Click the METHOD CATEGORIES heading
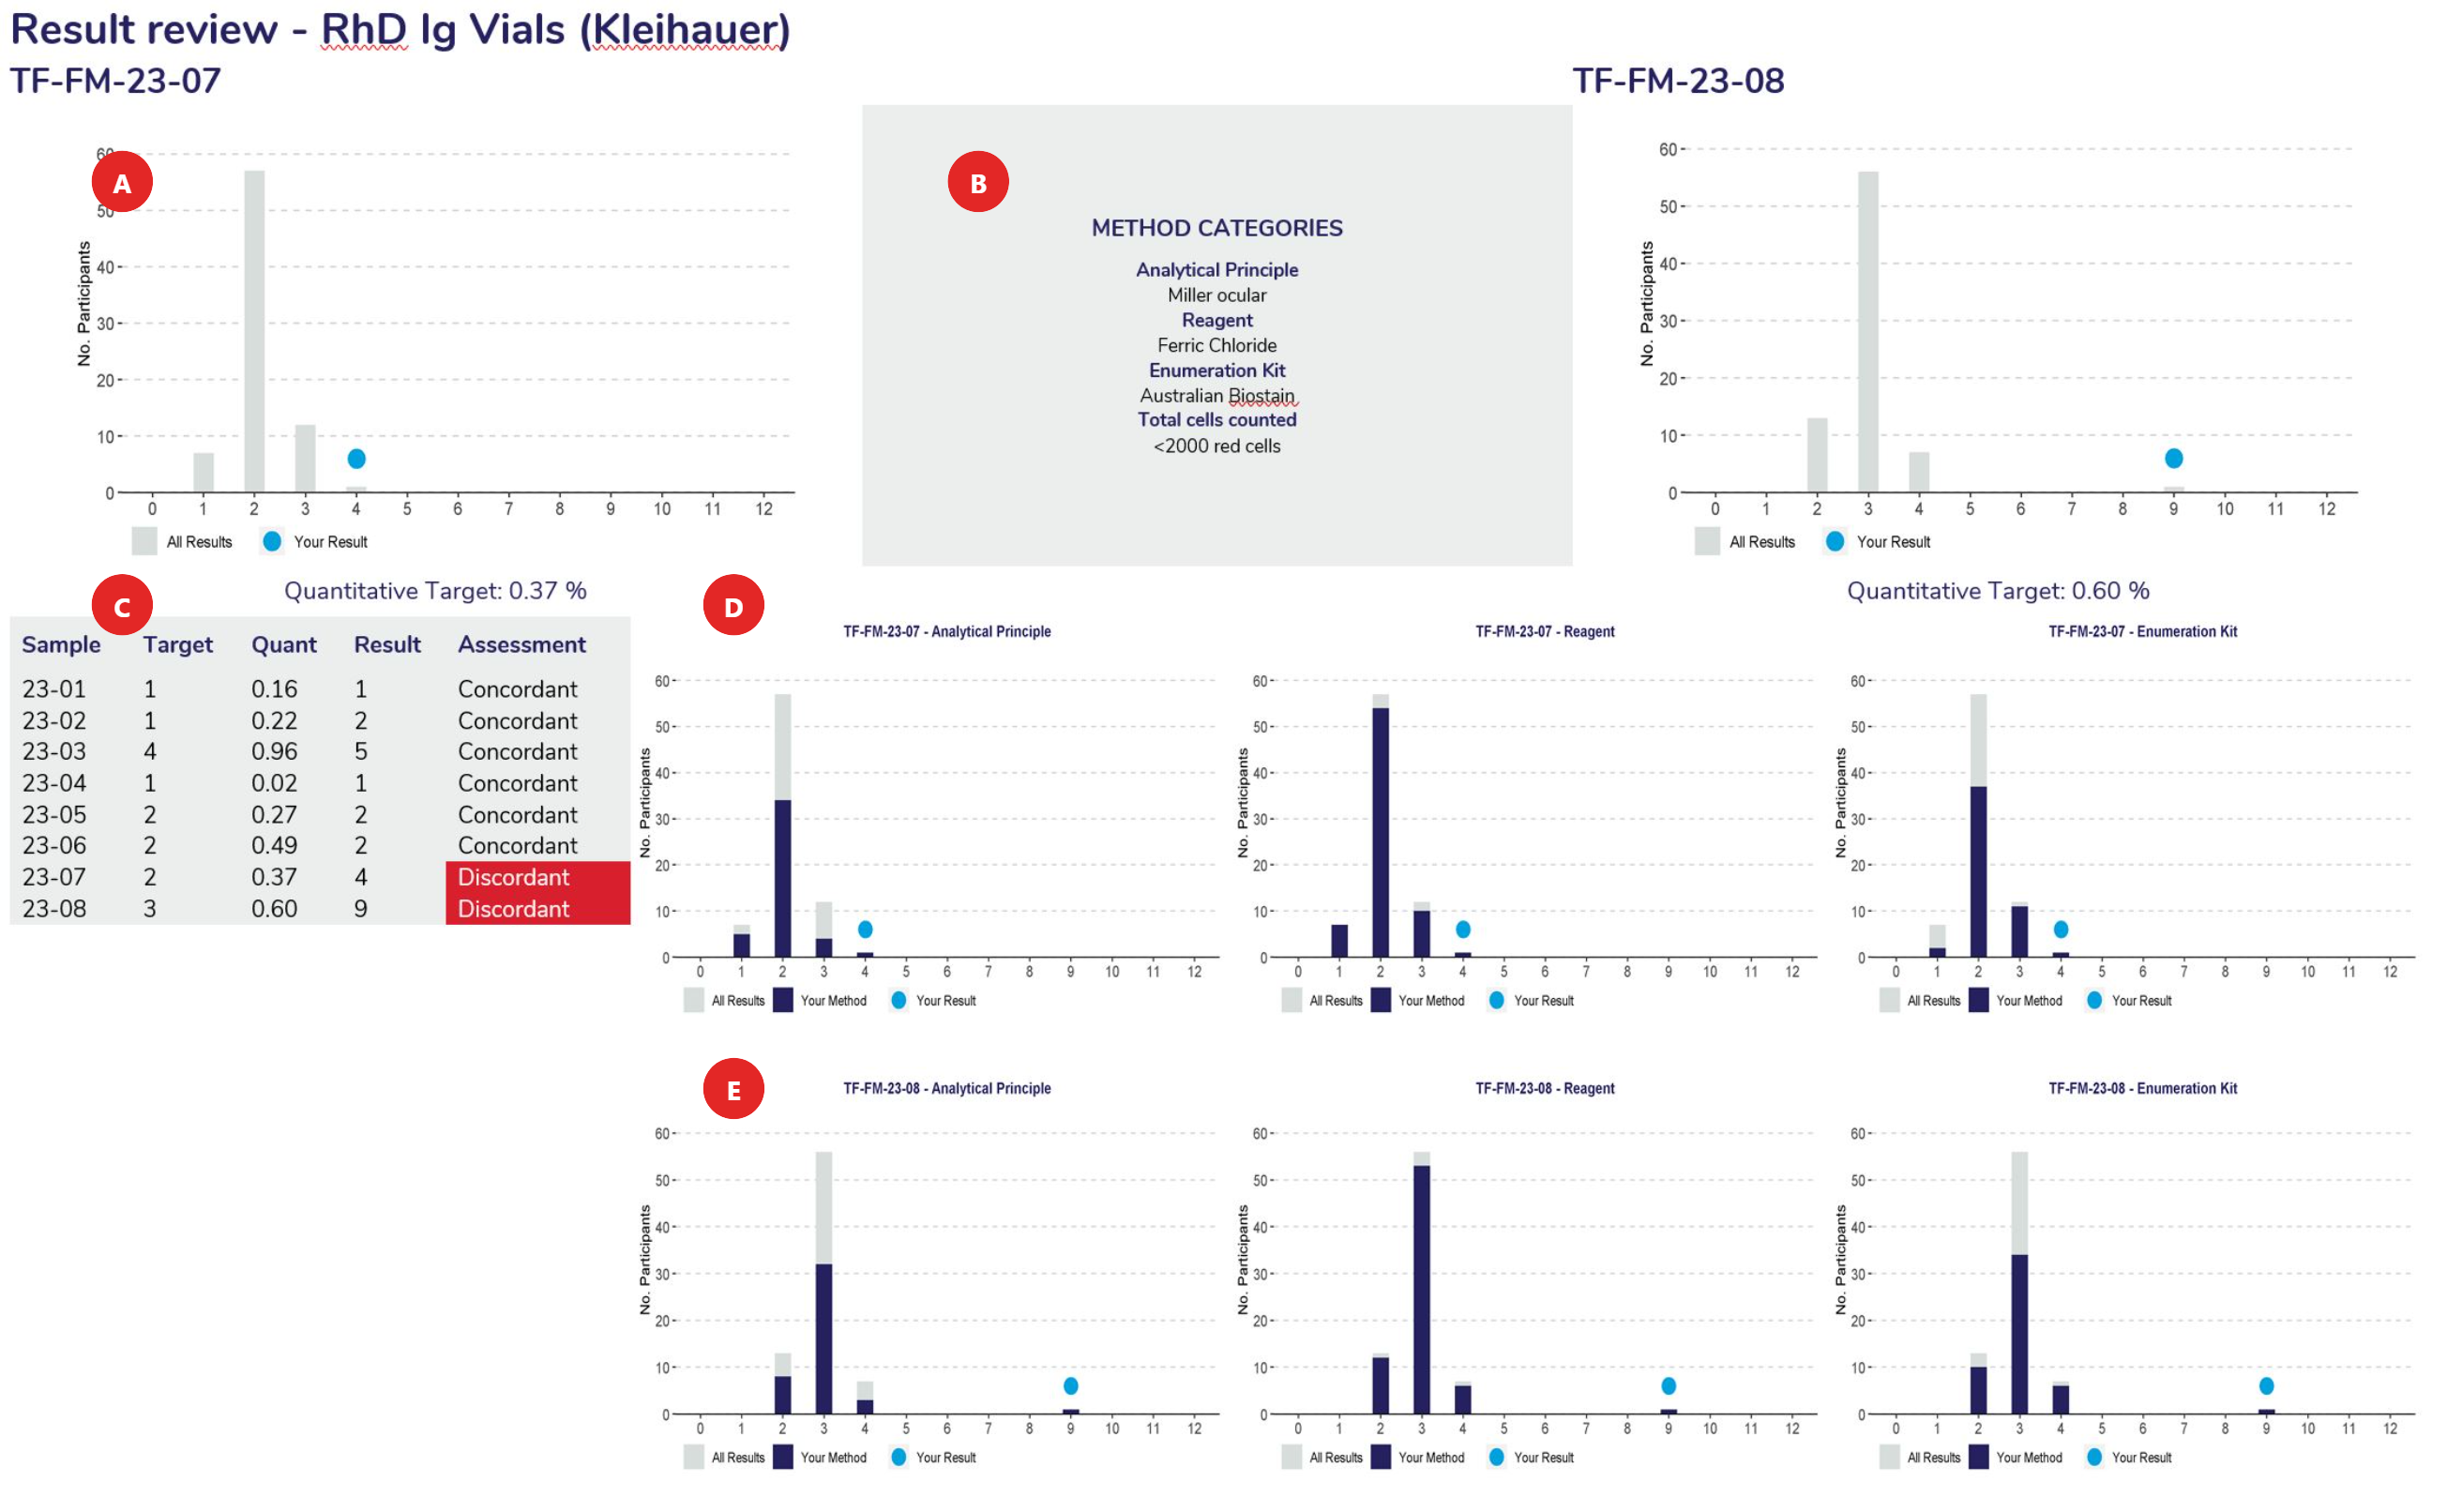The width and height of the screenshot is (2447, 1512). [x=1216, y=228]
